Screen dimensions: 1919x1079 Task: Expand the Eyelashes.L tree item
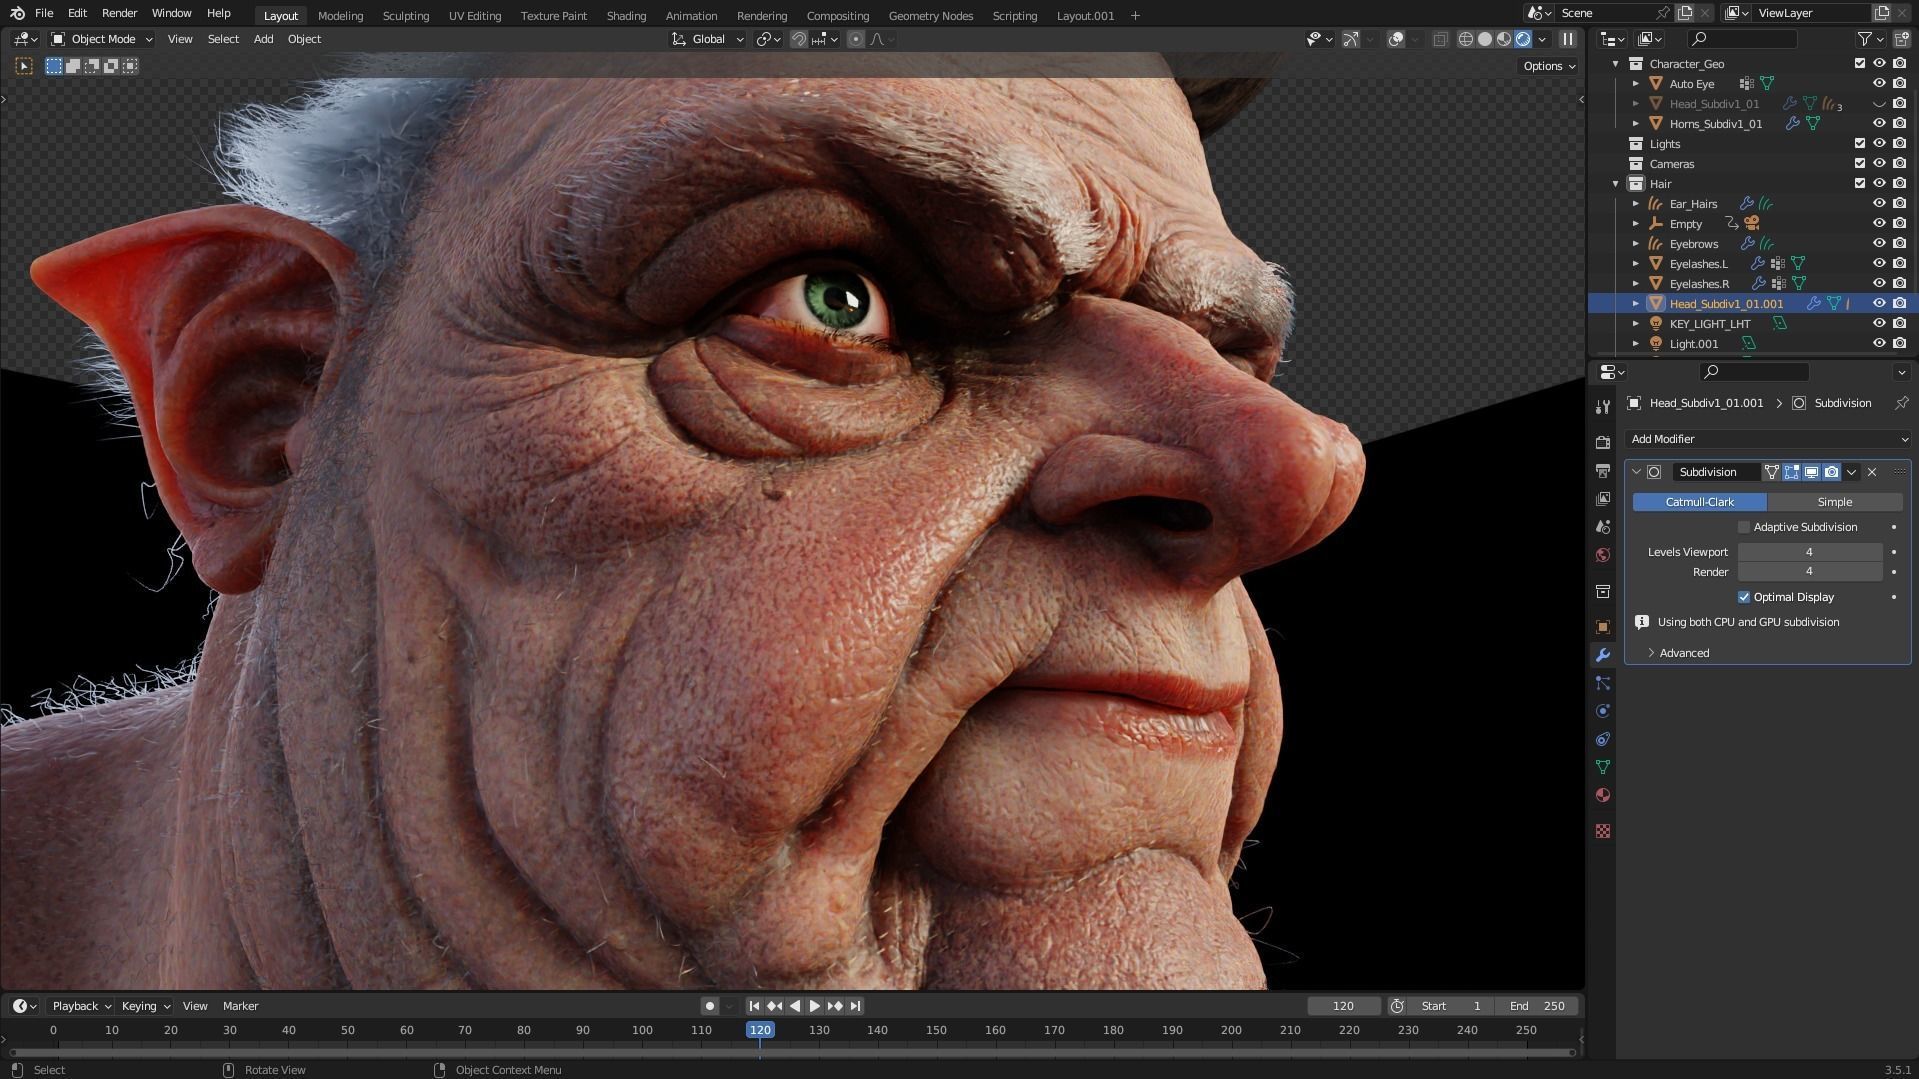tap(1636, 263)
